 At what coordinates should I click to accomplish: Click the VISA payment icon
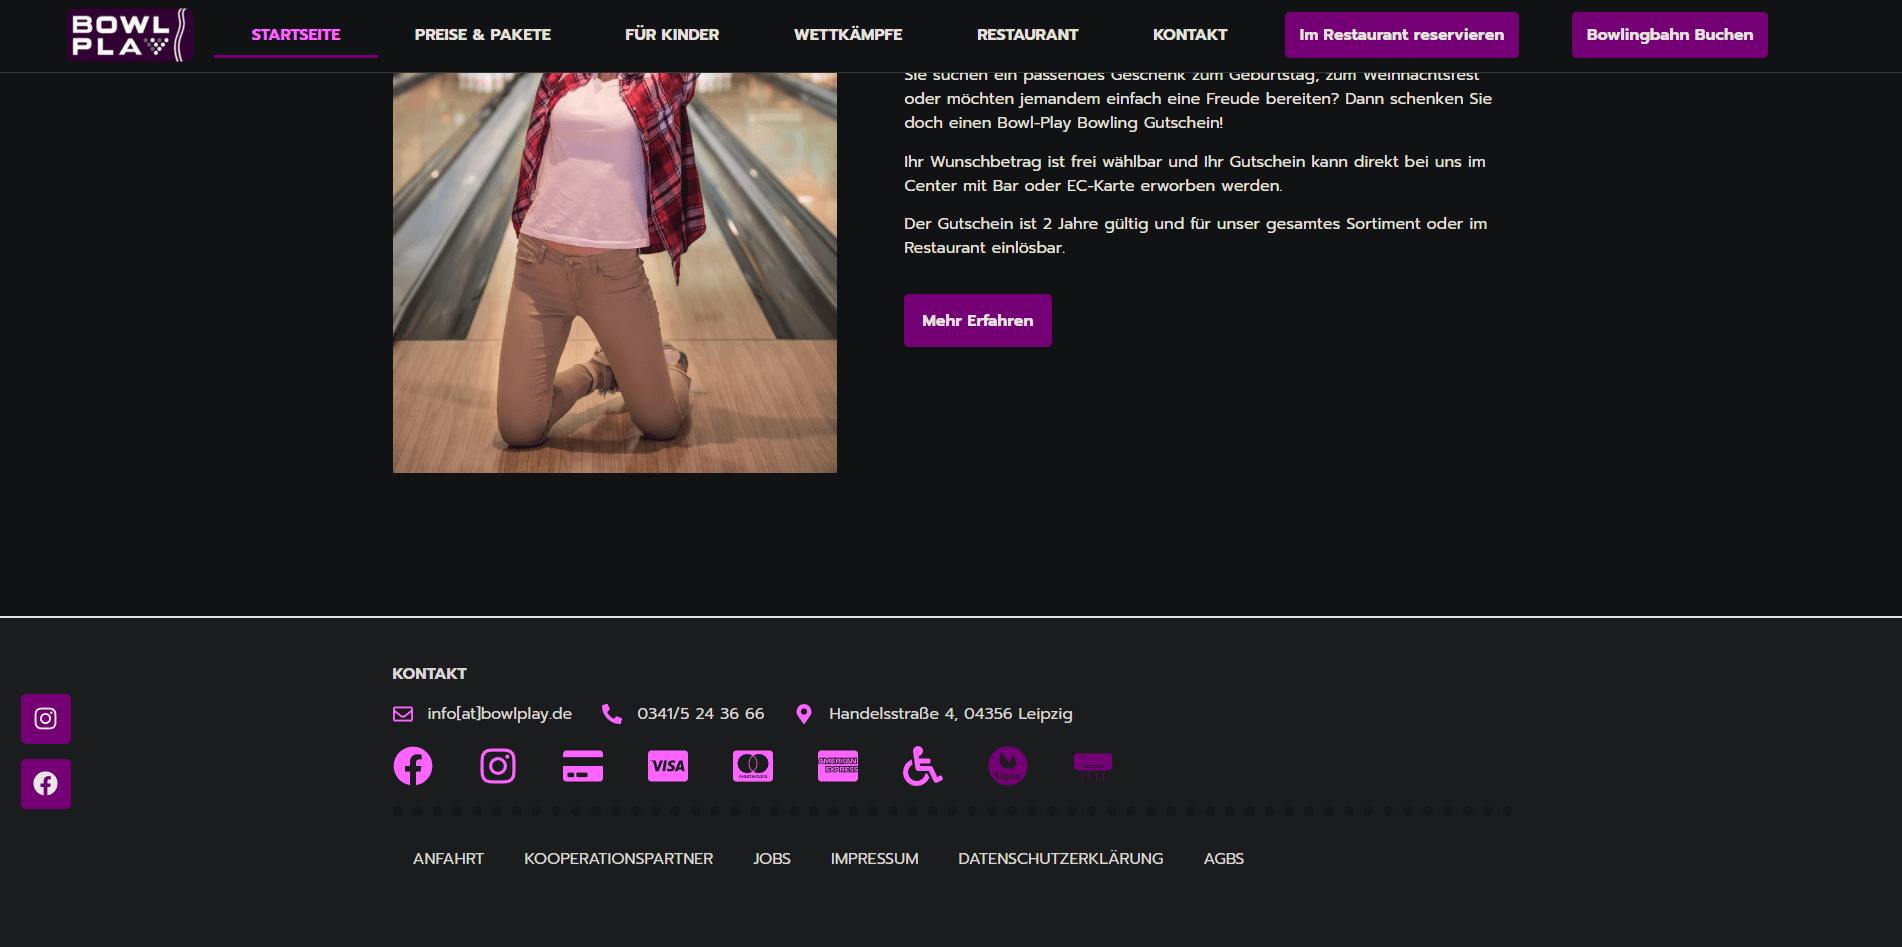[x=668, y=766]
